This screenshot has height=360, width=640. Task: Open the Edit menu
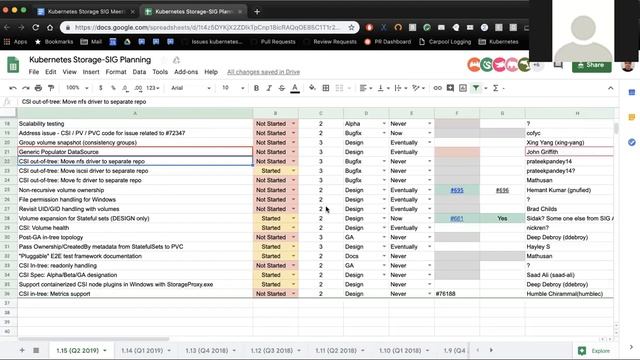coord(51,72)
